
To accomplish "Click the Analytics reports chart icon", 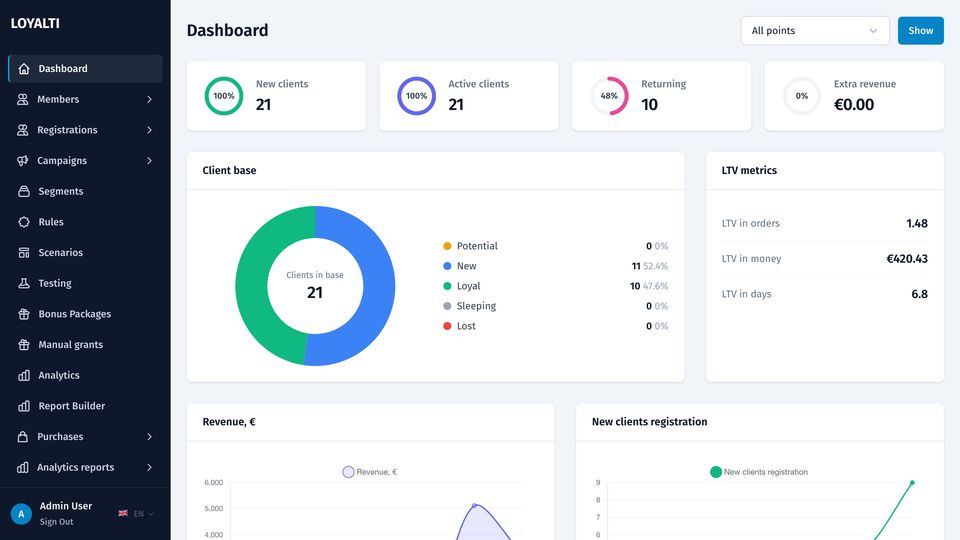I will [x=23, y=467].
